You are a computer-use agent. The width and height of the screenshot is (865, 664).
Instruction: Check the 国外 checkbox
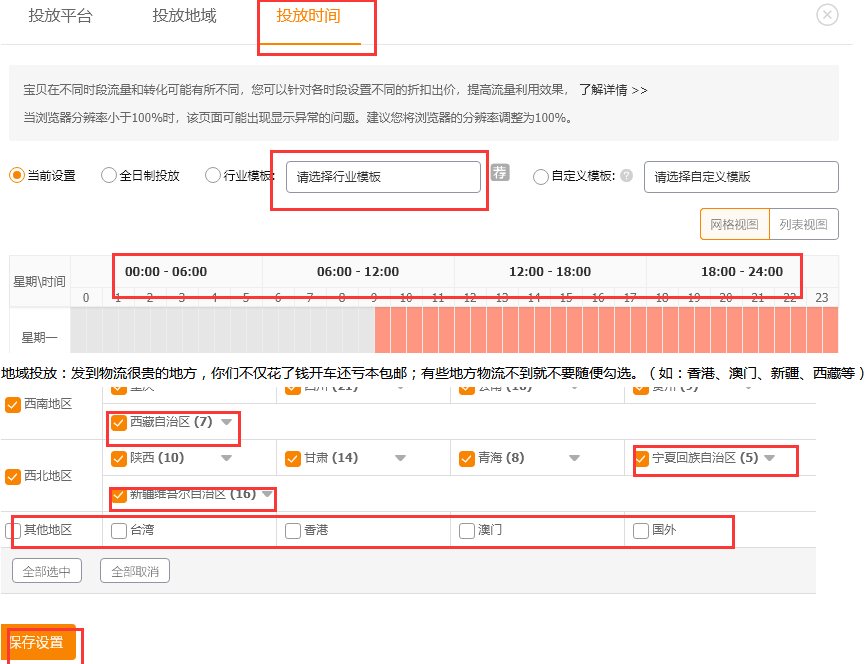(640, 531)
